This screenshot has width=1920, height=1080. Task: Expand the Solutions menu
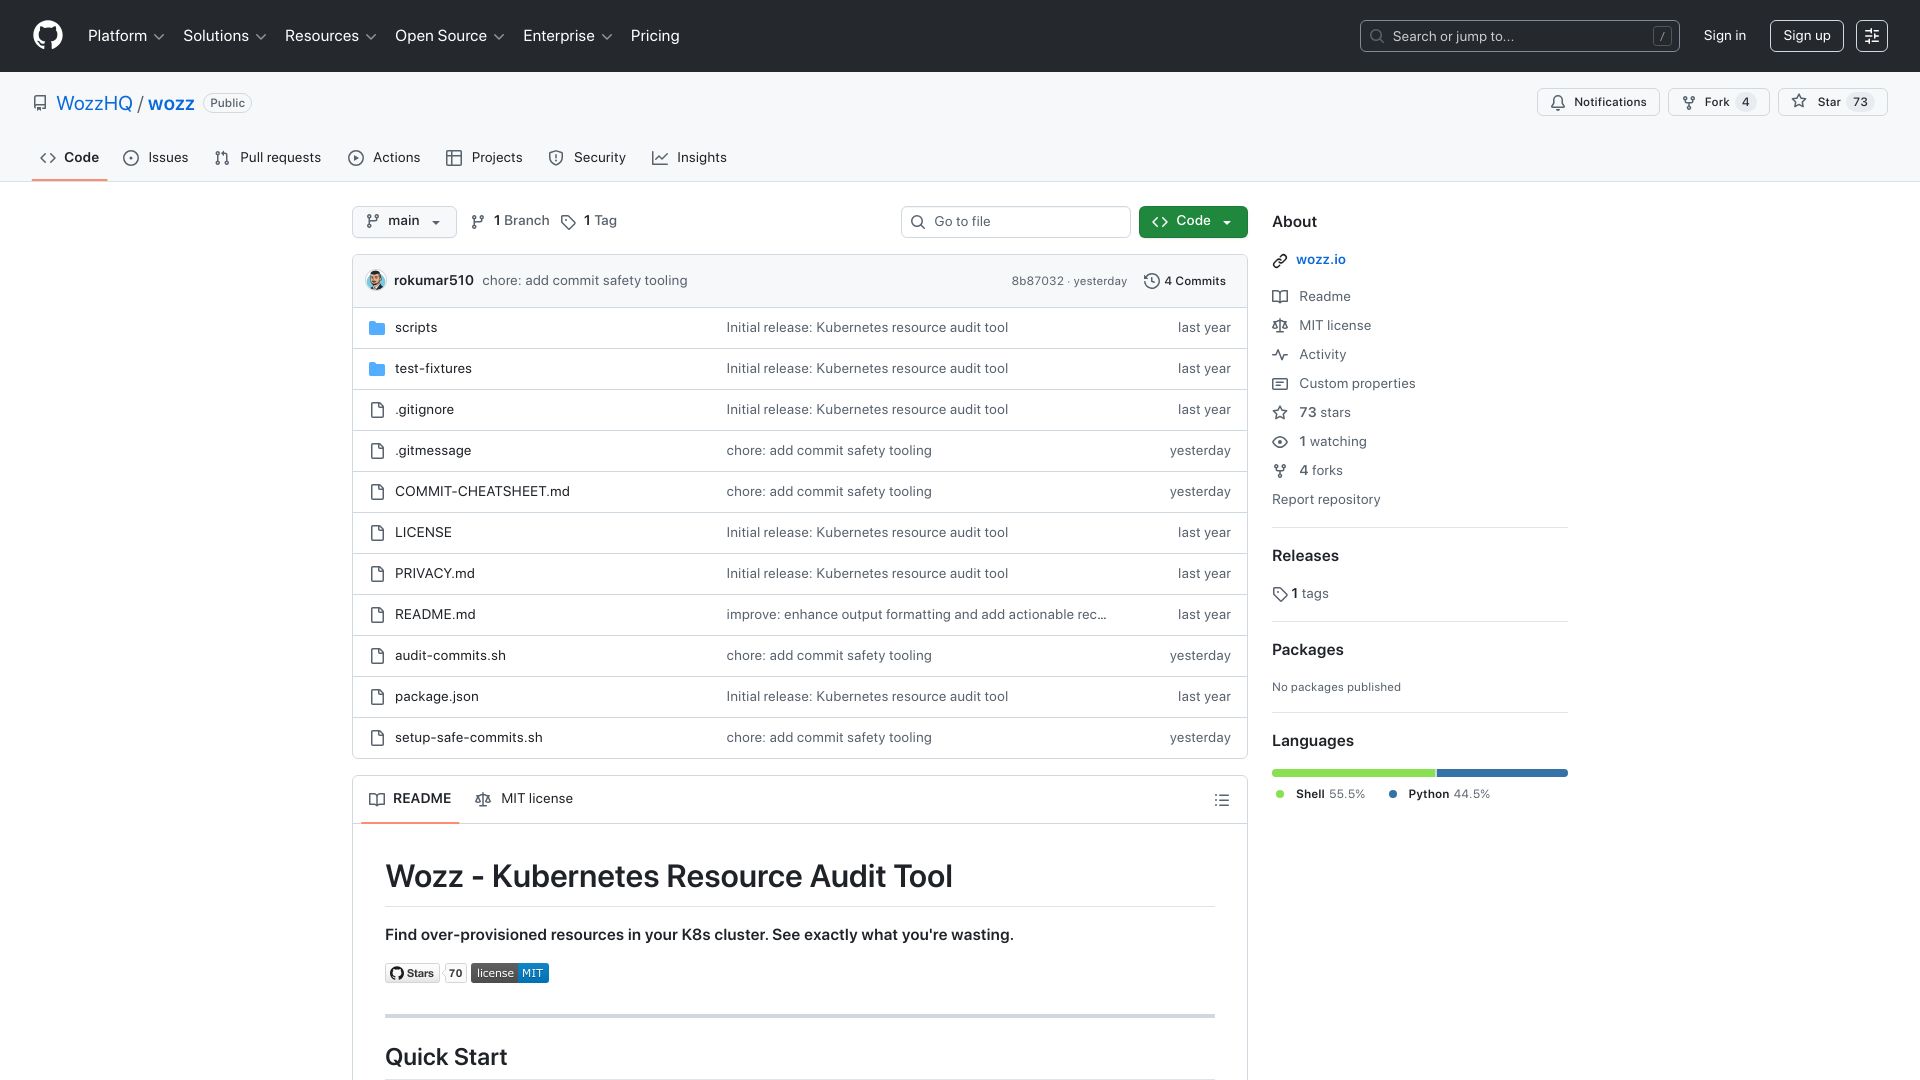225,36
